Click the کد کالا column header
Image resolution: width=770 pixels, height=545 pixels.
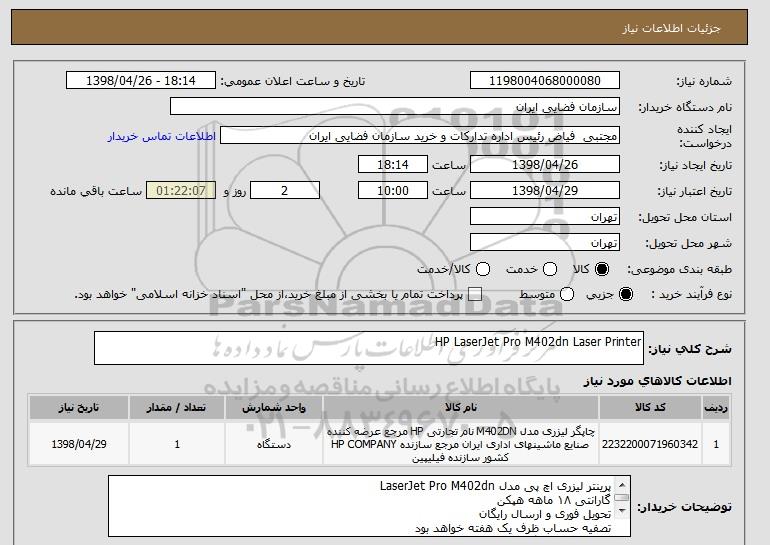(650, 408)
